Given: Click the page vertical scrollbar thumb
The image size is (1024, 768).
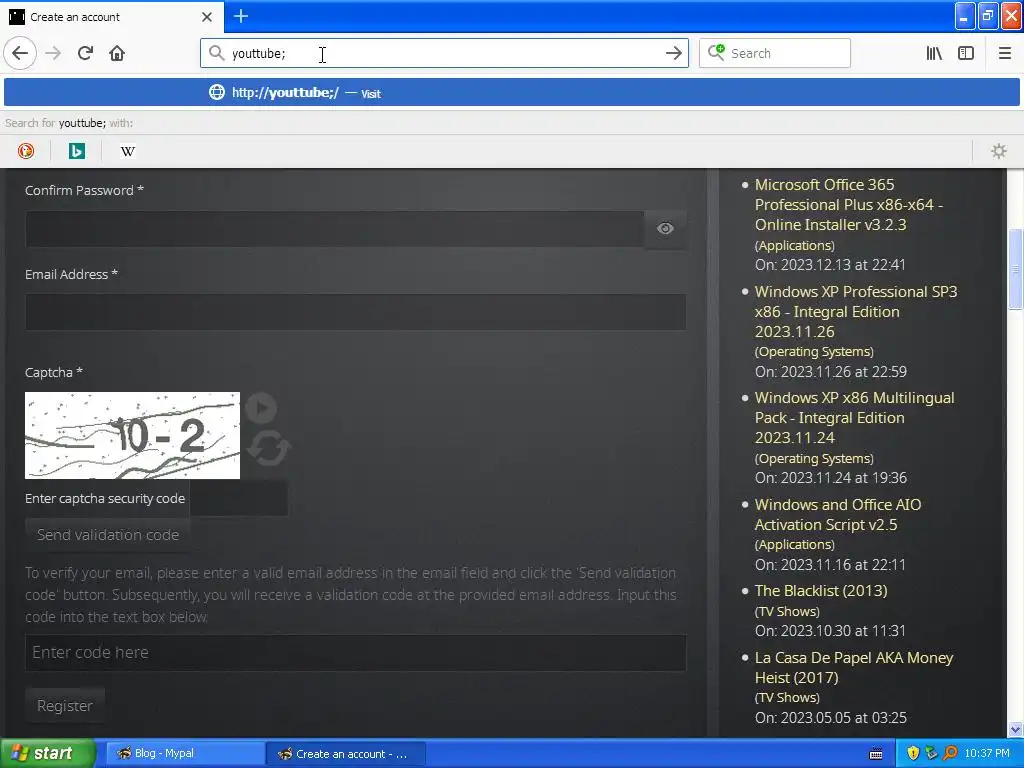Looking at the screenshot, I should coord(1015,268).
